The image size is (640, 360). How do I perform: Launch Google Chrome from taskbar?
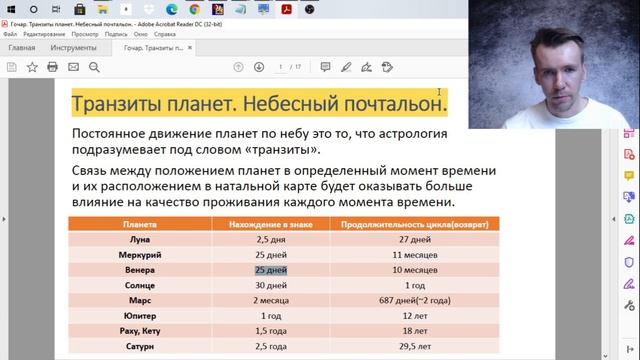pos(195,9)
